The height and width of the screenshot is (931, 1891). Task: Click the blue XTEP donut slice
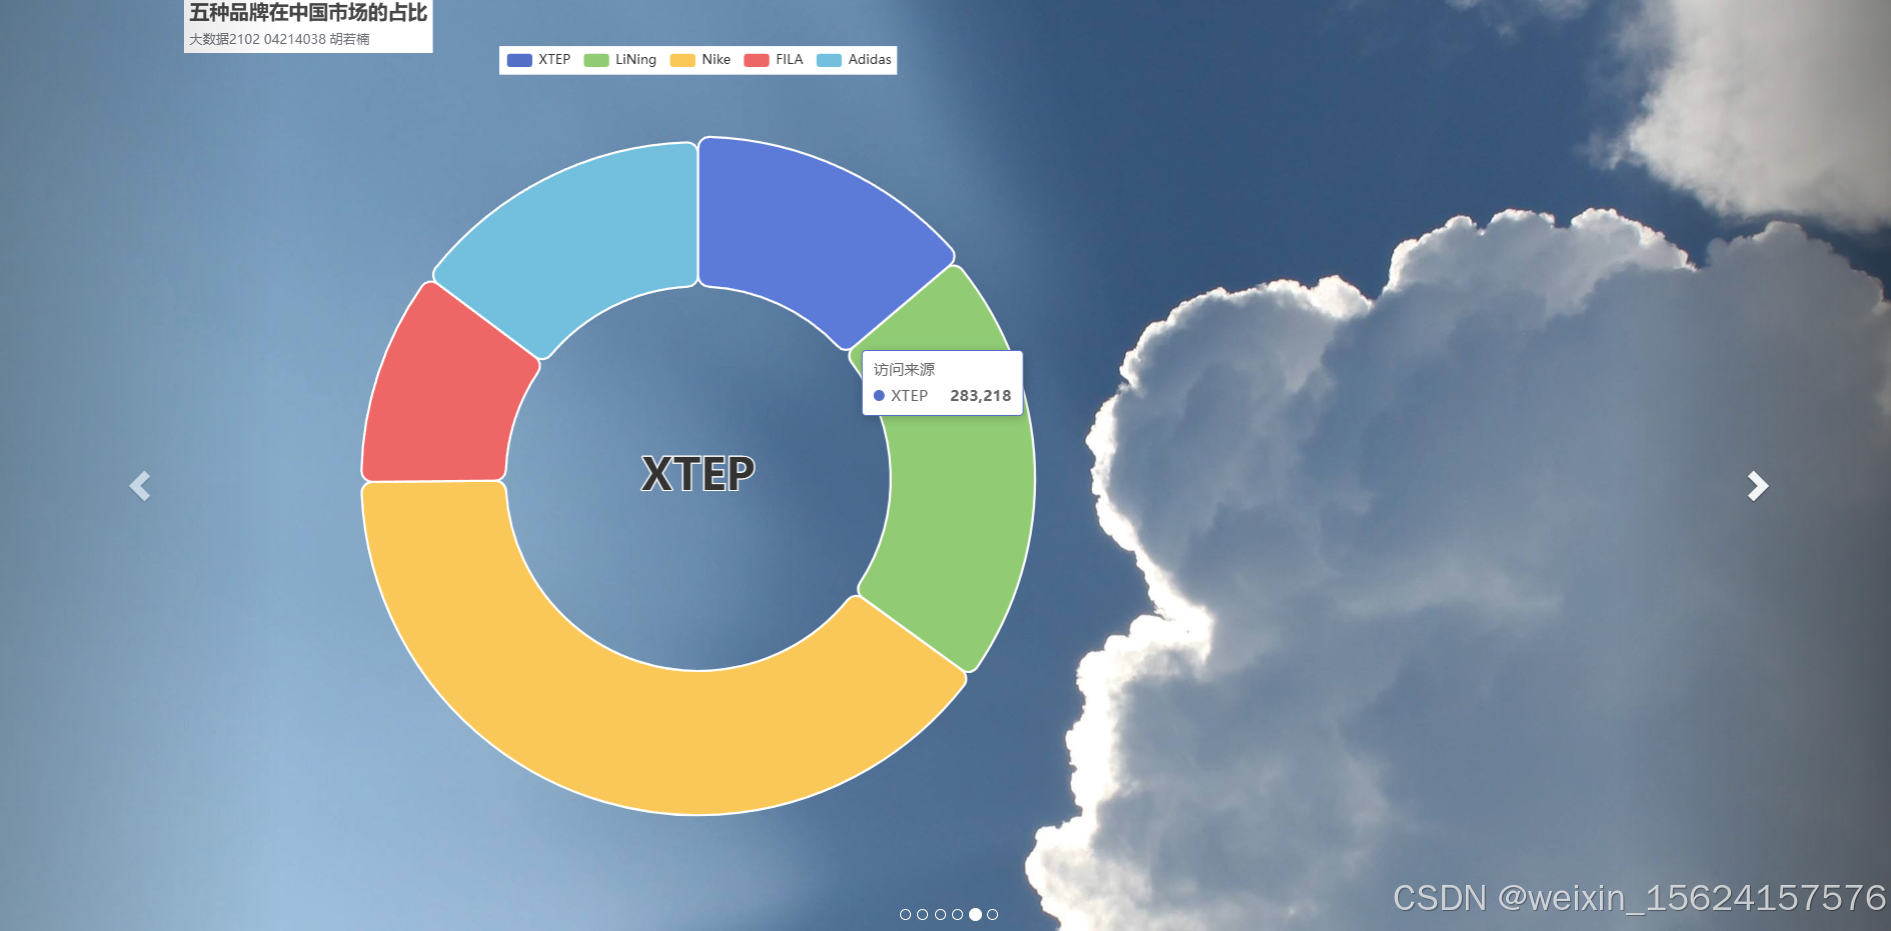(805, 230)
